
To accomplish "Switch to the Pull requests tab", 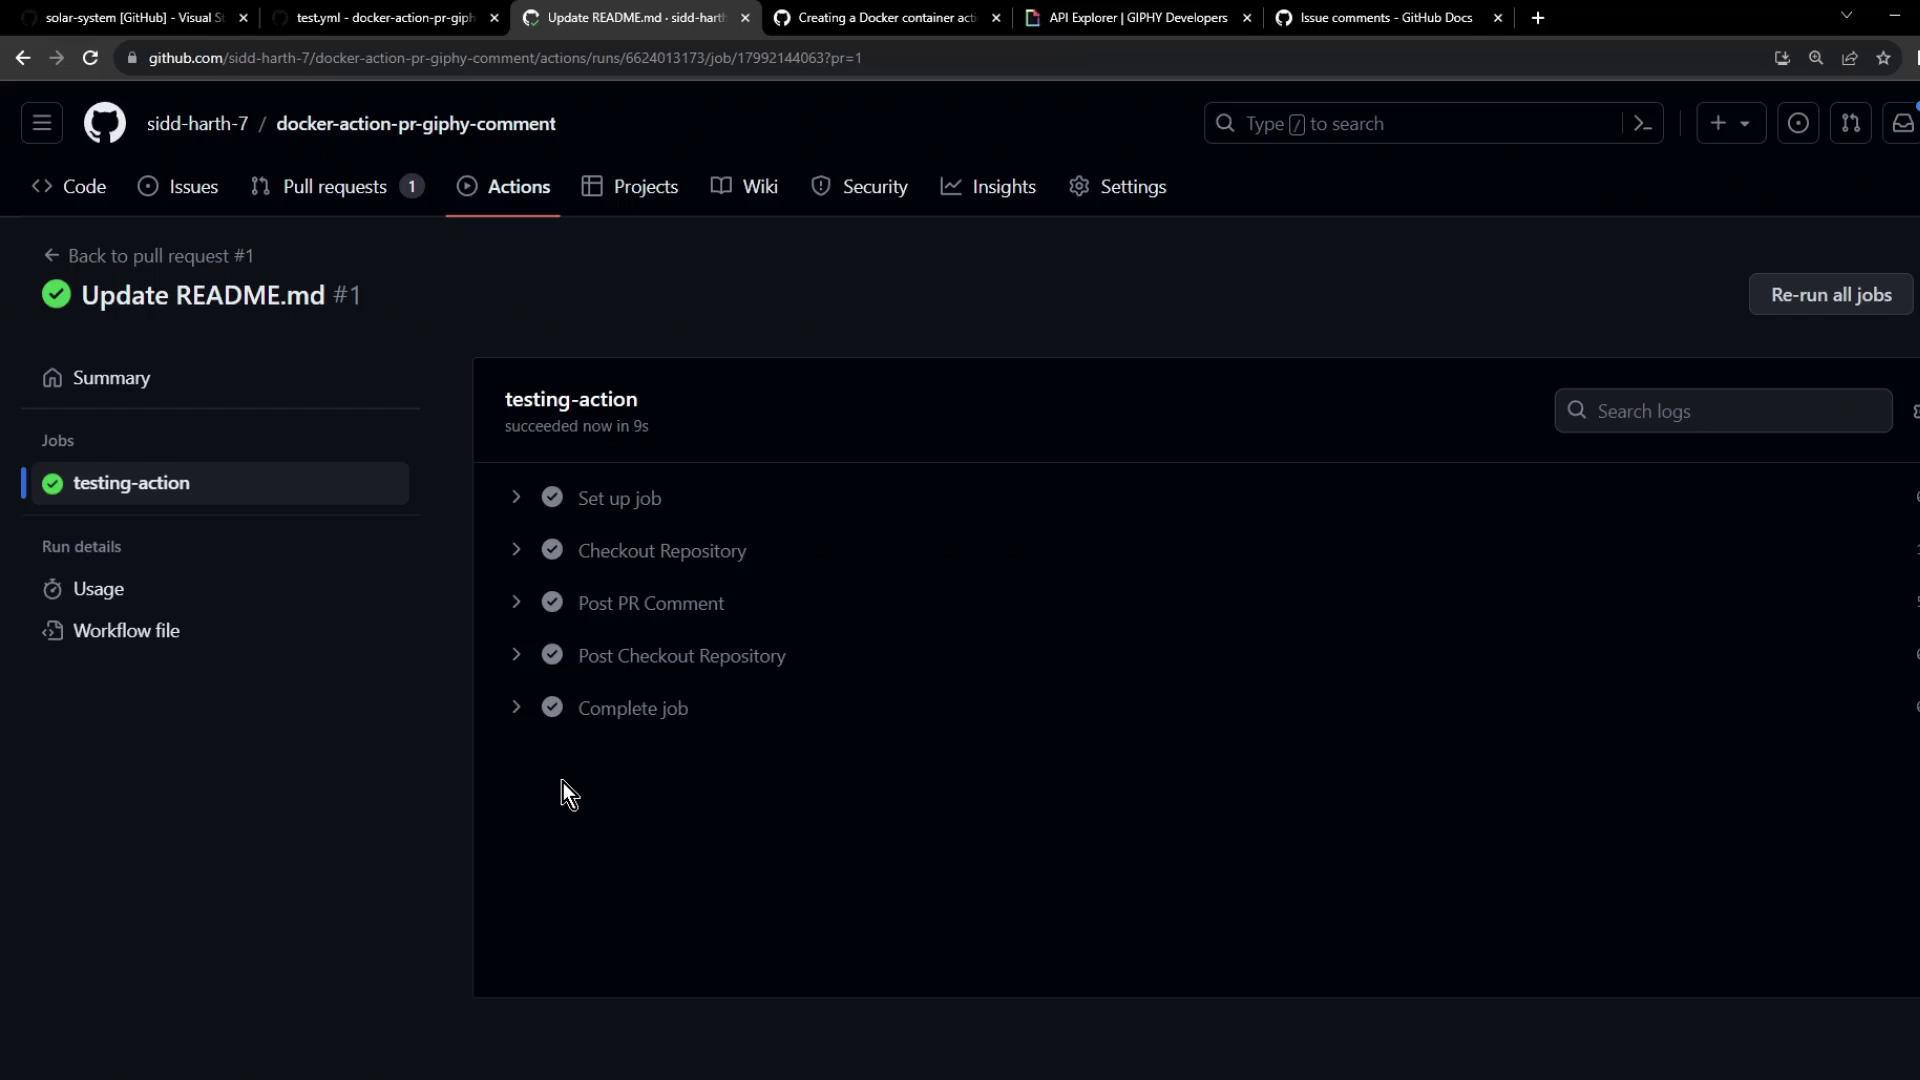I will (x=335, y=187).
